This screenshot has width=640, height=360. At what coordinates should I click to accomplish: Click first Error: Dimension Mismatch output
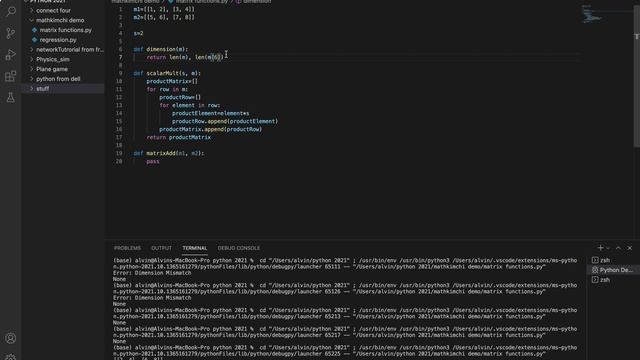pos(152,273)
